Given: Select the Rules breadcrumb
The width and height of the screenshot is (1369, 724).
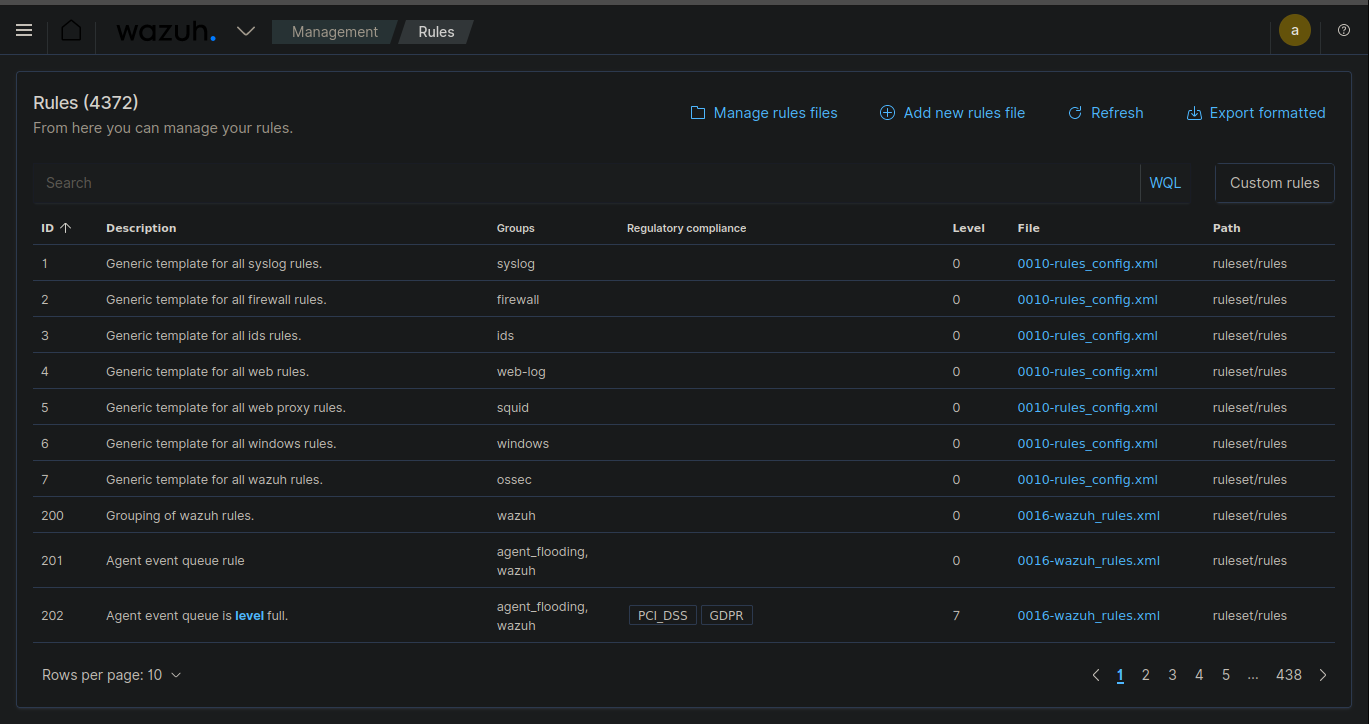Looking at the screenshot, I should (436, 32).
